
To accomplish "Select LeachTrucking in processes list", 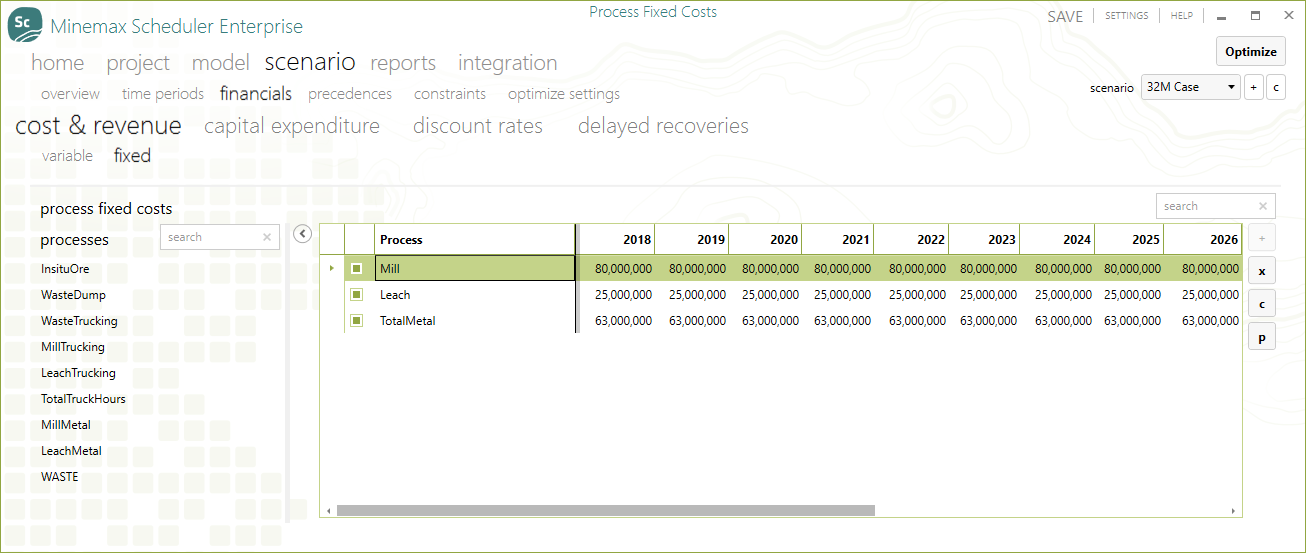I will click(x=78, y=373).
